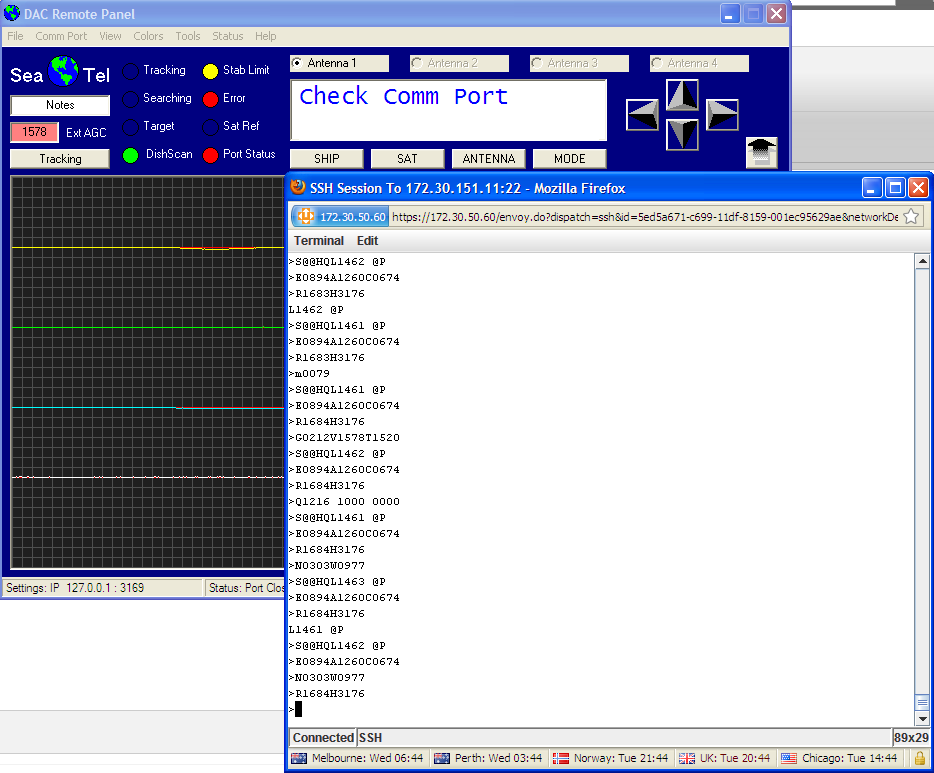This screenshot has width=934, height=773.
Task: Click the ANTENNA button
Action: (x=488, y=159)
